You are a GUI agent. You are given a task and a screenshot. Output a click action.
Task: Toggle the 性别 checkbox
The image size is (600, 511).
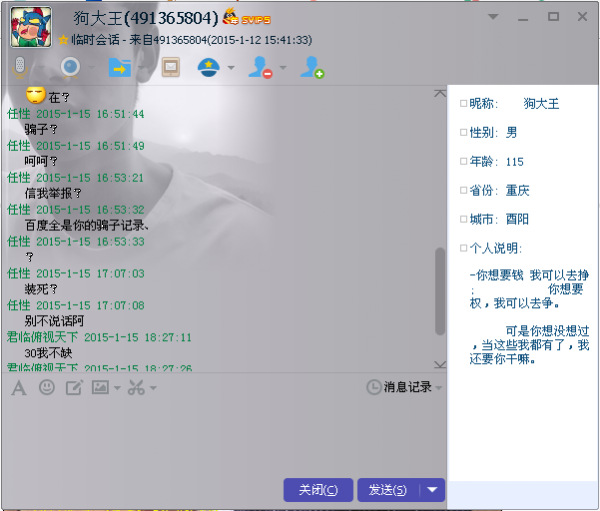pos(463,132)
